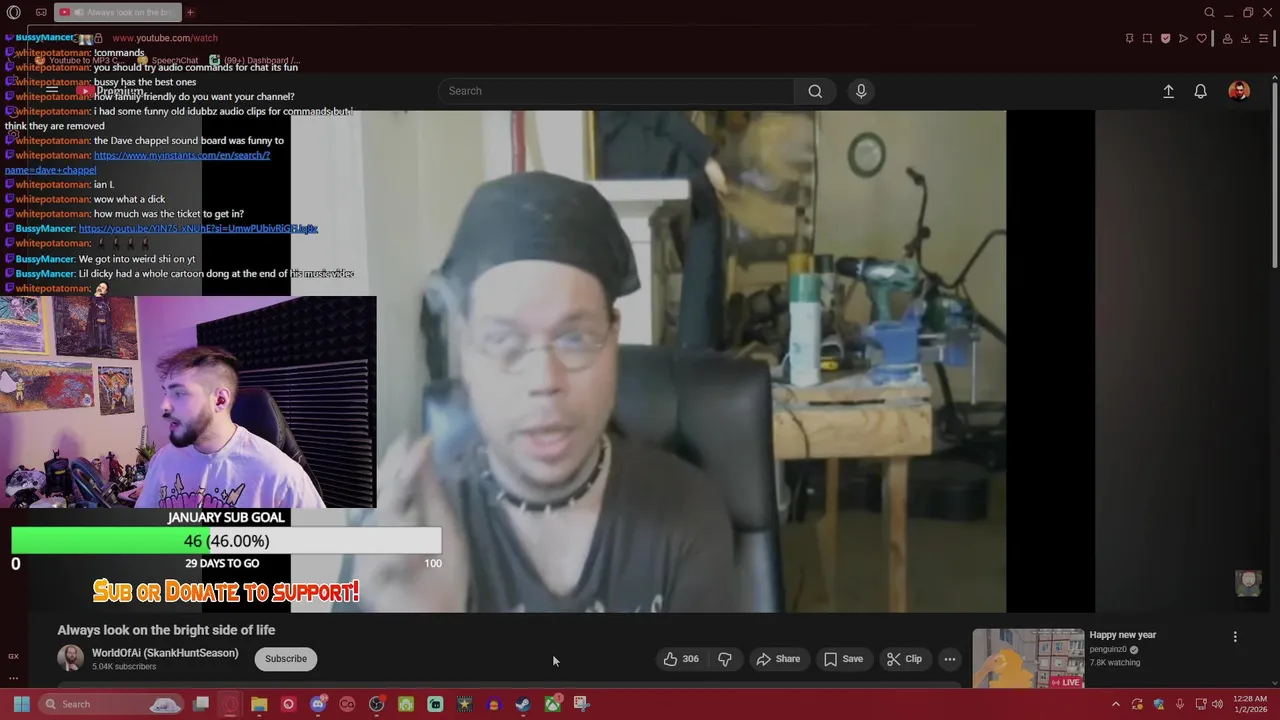This screenshot has height=720, width=1280.
Task: Open OBS Studio from the taskbar
Action: (x=376, y=704)
